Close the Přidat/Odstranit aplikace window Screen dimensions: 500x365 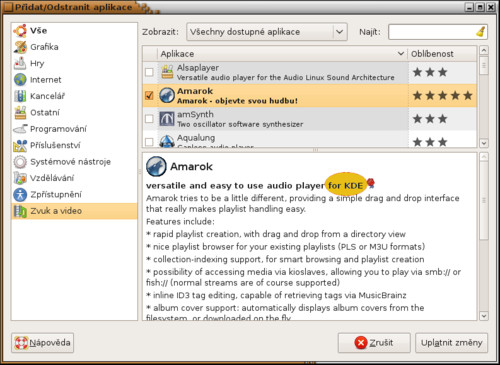(491, 7)
